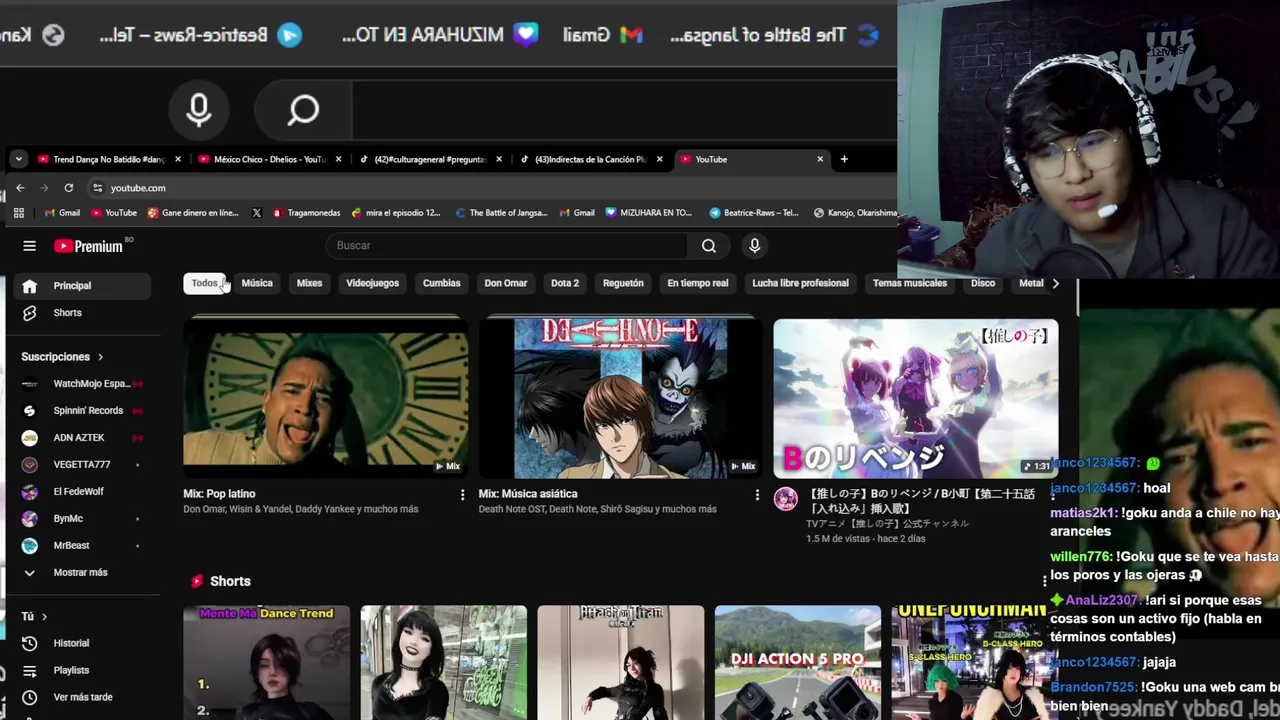Select the Cumbias filter chip
Image resolution: width=1280 pixels, height=720 pixels.
[x=441, y=284]
